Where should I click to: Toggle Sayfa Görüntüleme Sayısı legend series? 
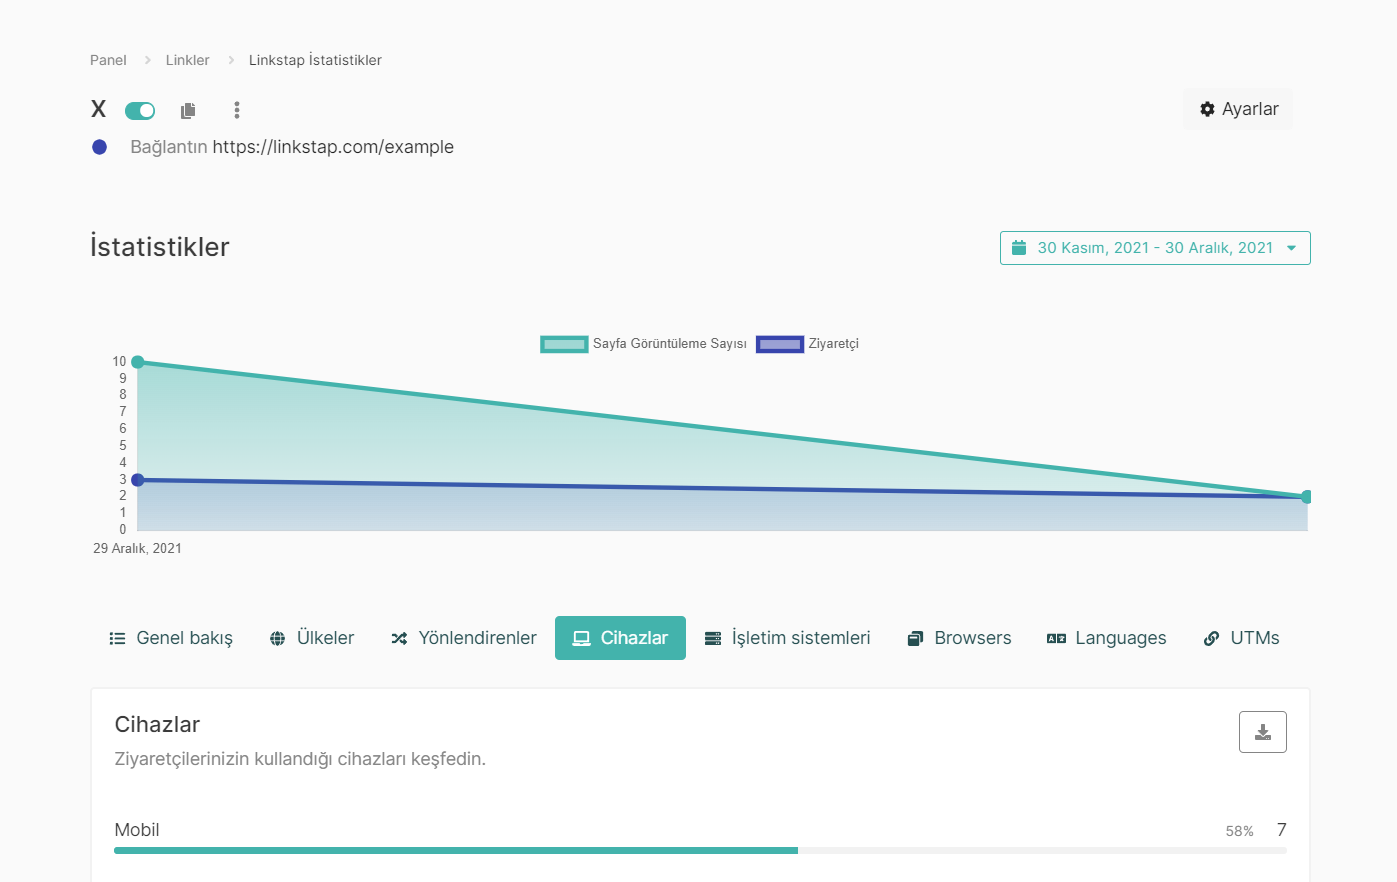[x=643, y=344]
